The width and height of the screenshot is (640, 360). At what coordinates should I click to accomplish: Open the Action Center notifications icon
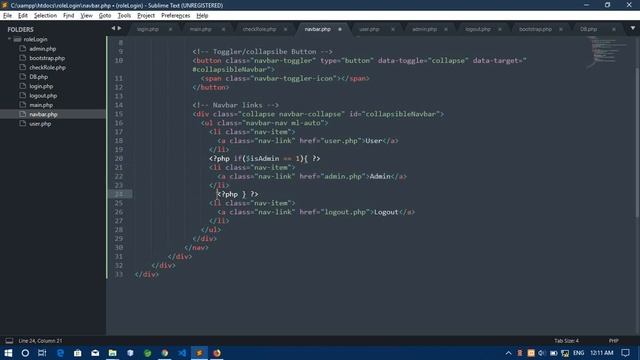point(625,353)
